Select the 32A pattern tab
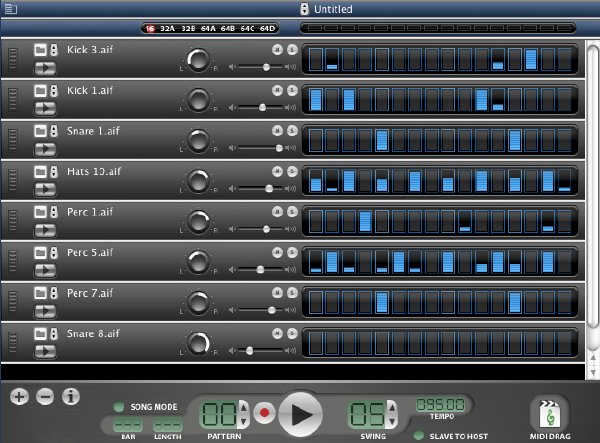The height and width of the screenshot is (443, 600). [167, 28]
